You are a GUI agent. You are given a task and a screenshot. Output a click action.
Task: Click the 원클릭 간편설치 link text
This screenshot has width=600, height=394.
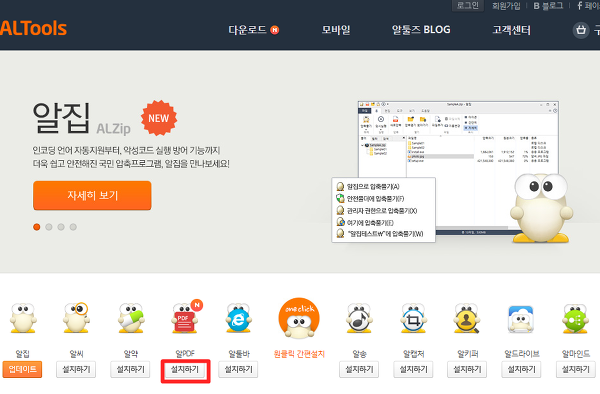click(x=299, y=354)
